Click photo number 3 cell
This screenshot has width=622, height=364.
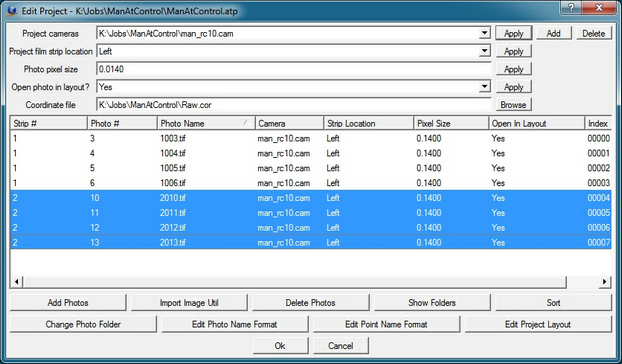92,138
